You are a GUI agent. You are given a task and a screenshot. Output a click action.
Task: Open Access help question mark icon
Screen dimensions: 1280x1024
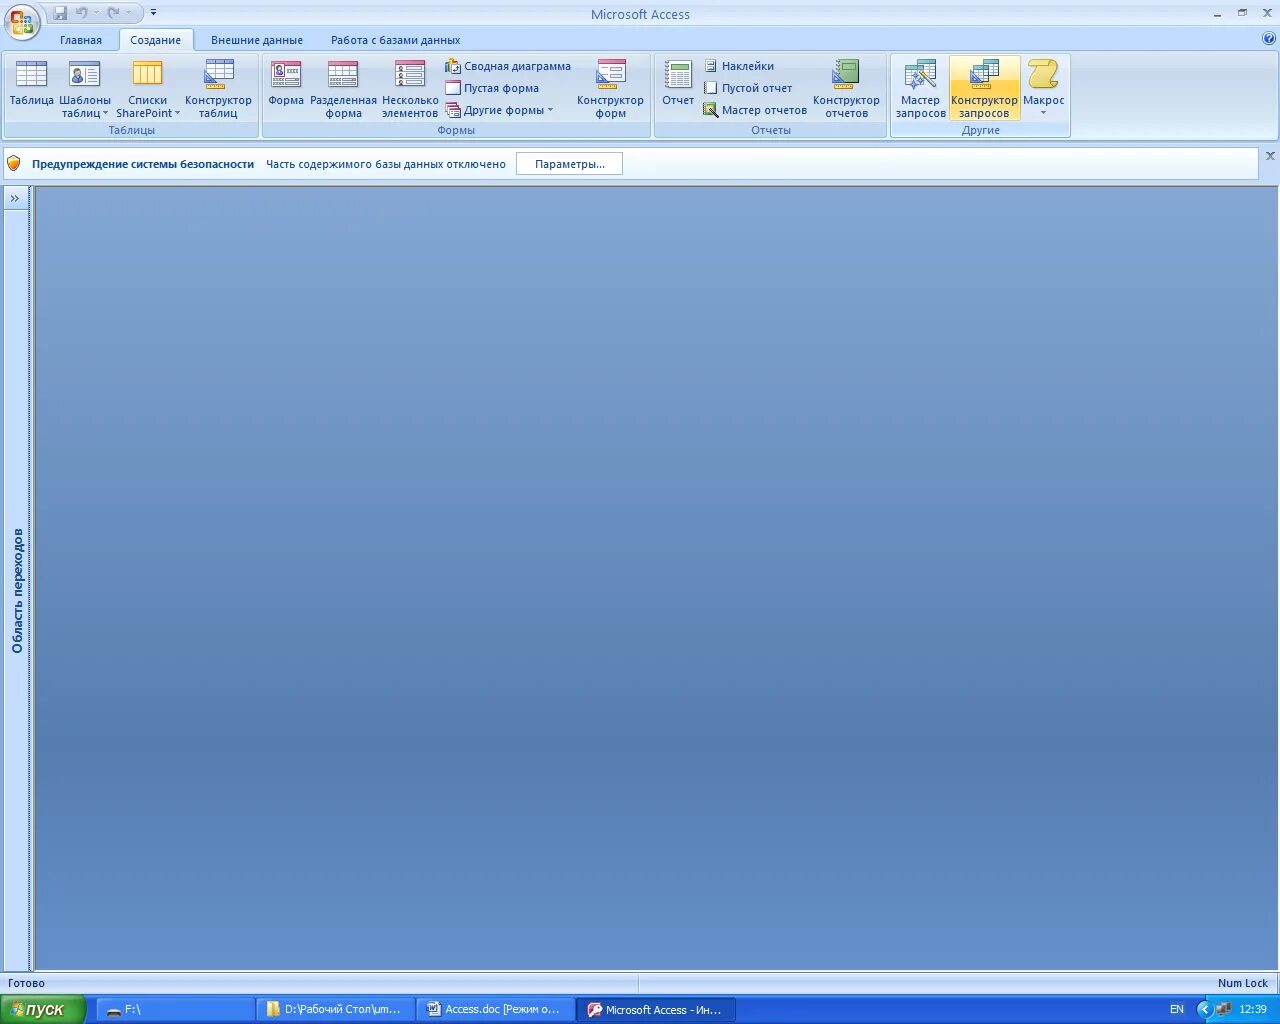click(x=1269, y=39)
